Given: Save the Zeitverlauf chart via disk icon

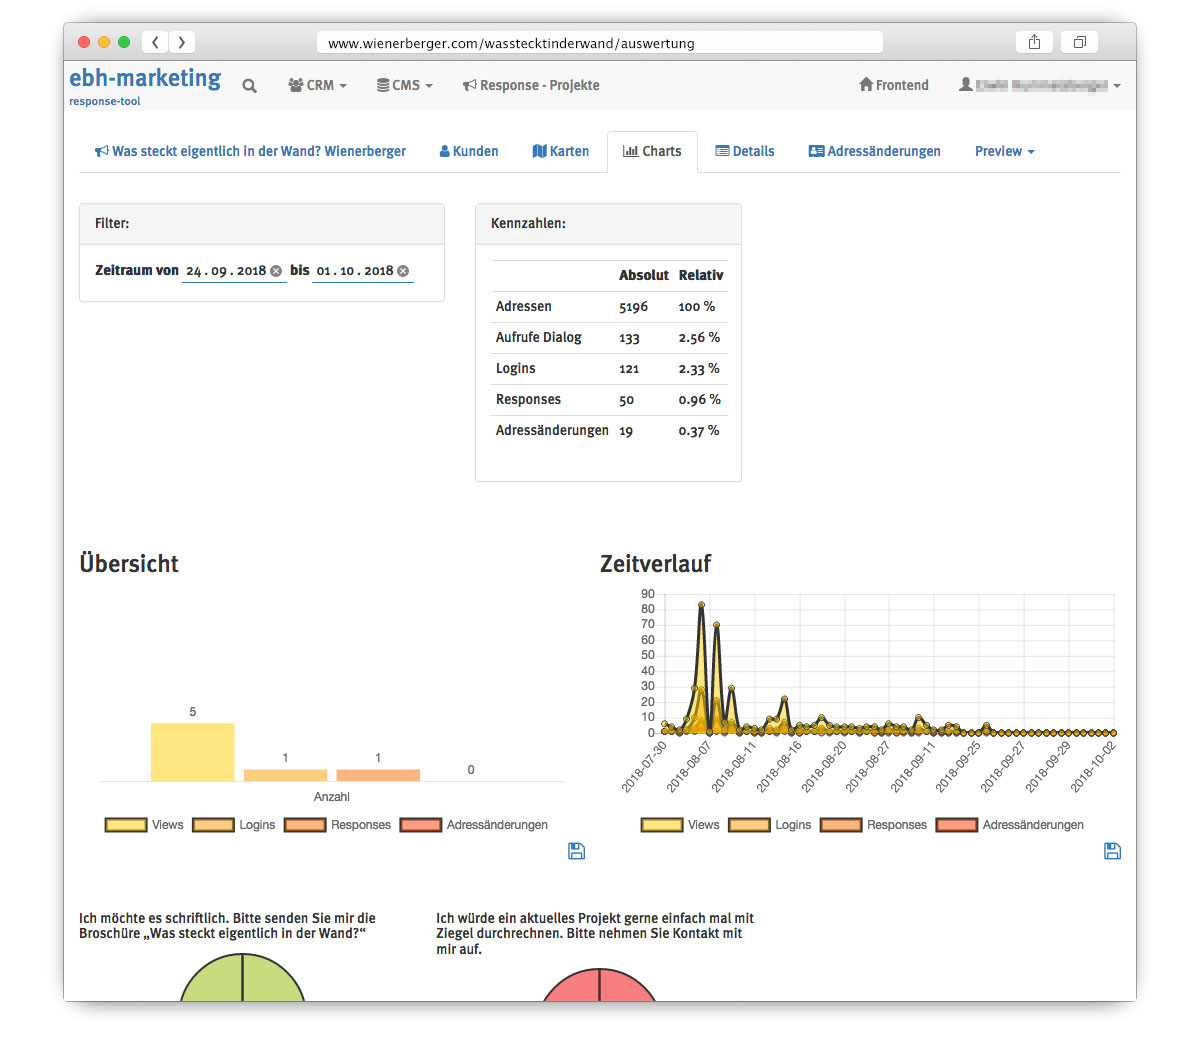Looking at the screenshot, I should pos(1112,851).
